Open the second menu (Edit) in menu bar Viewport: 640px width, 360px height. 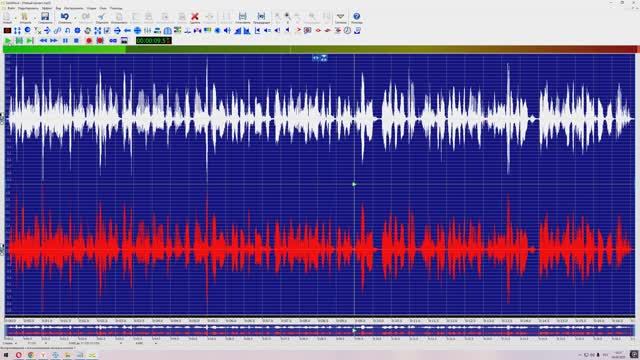pyautogui.click(x=28, y=8)
